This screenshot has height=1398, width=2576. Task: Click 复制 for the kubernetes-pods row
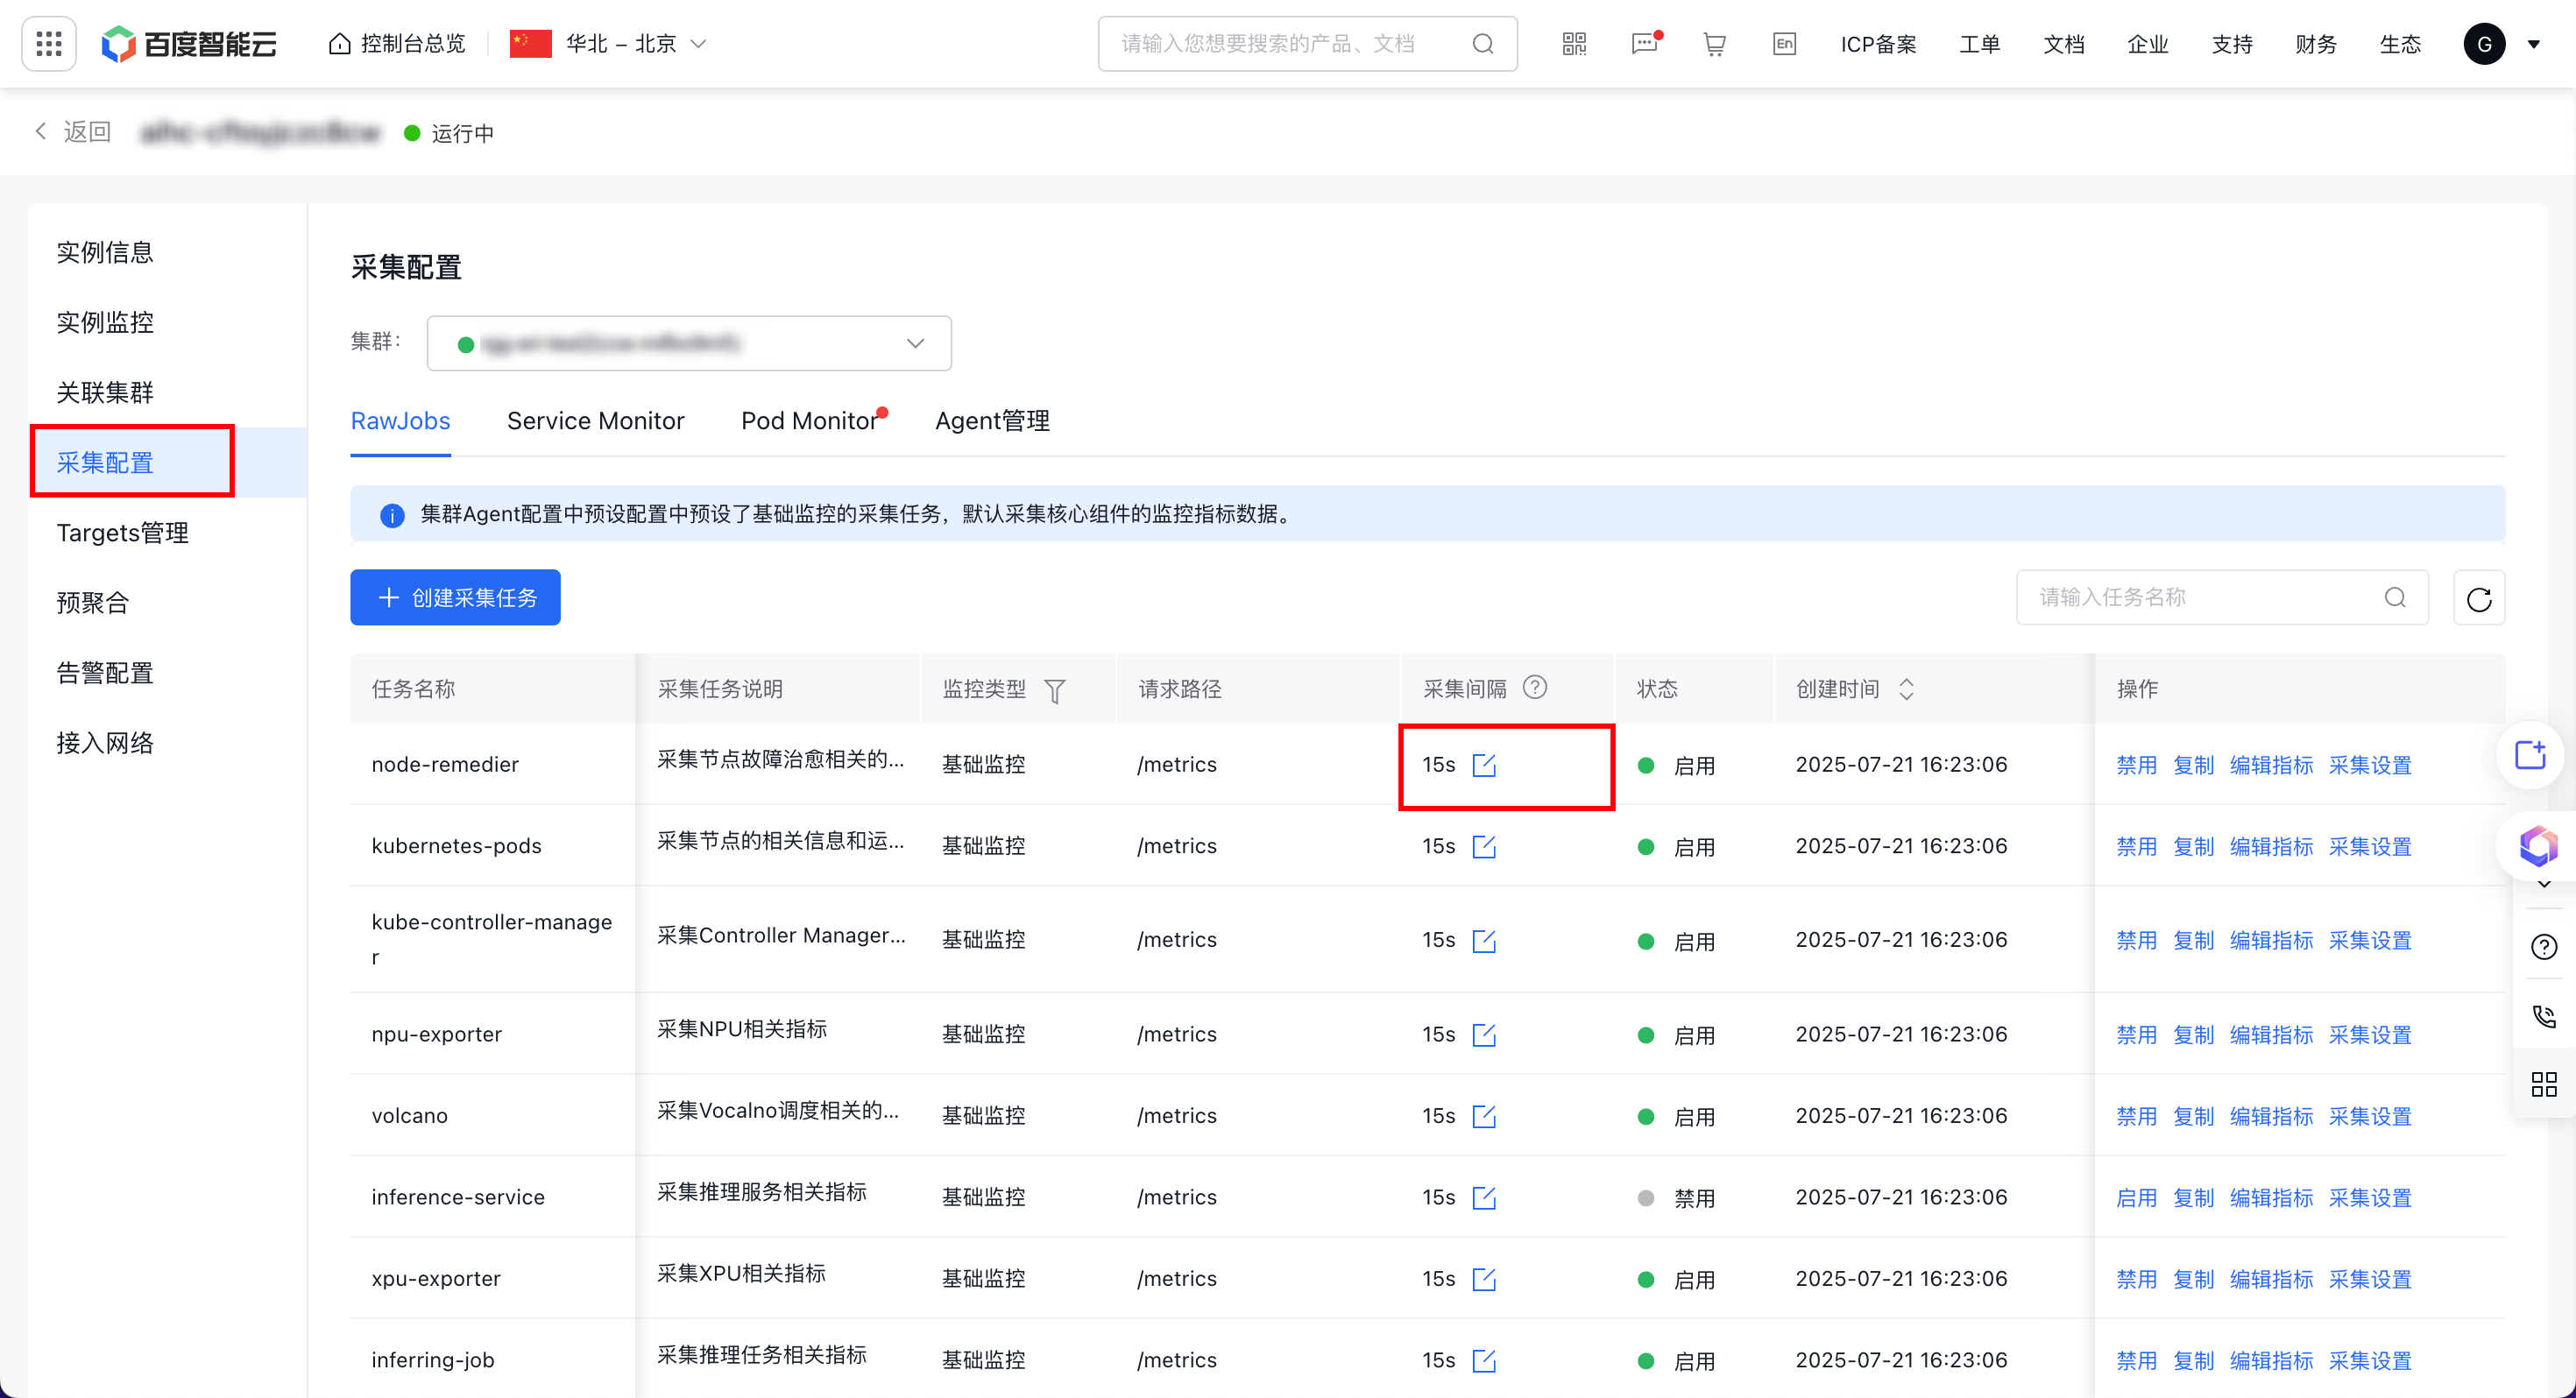(2193, 847)
